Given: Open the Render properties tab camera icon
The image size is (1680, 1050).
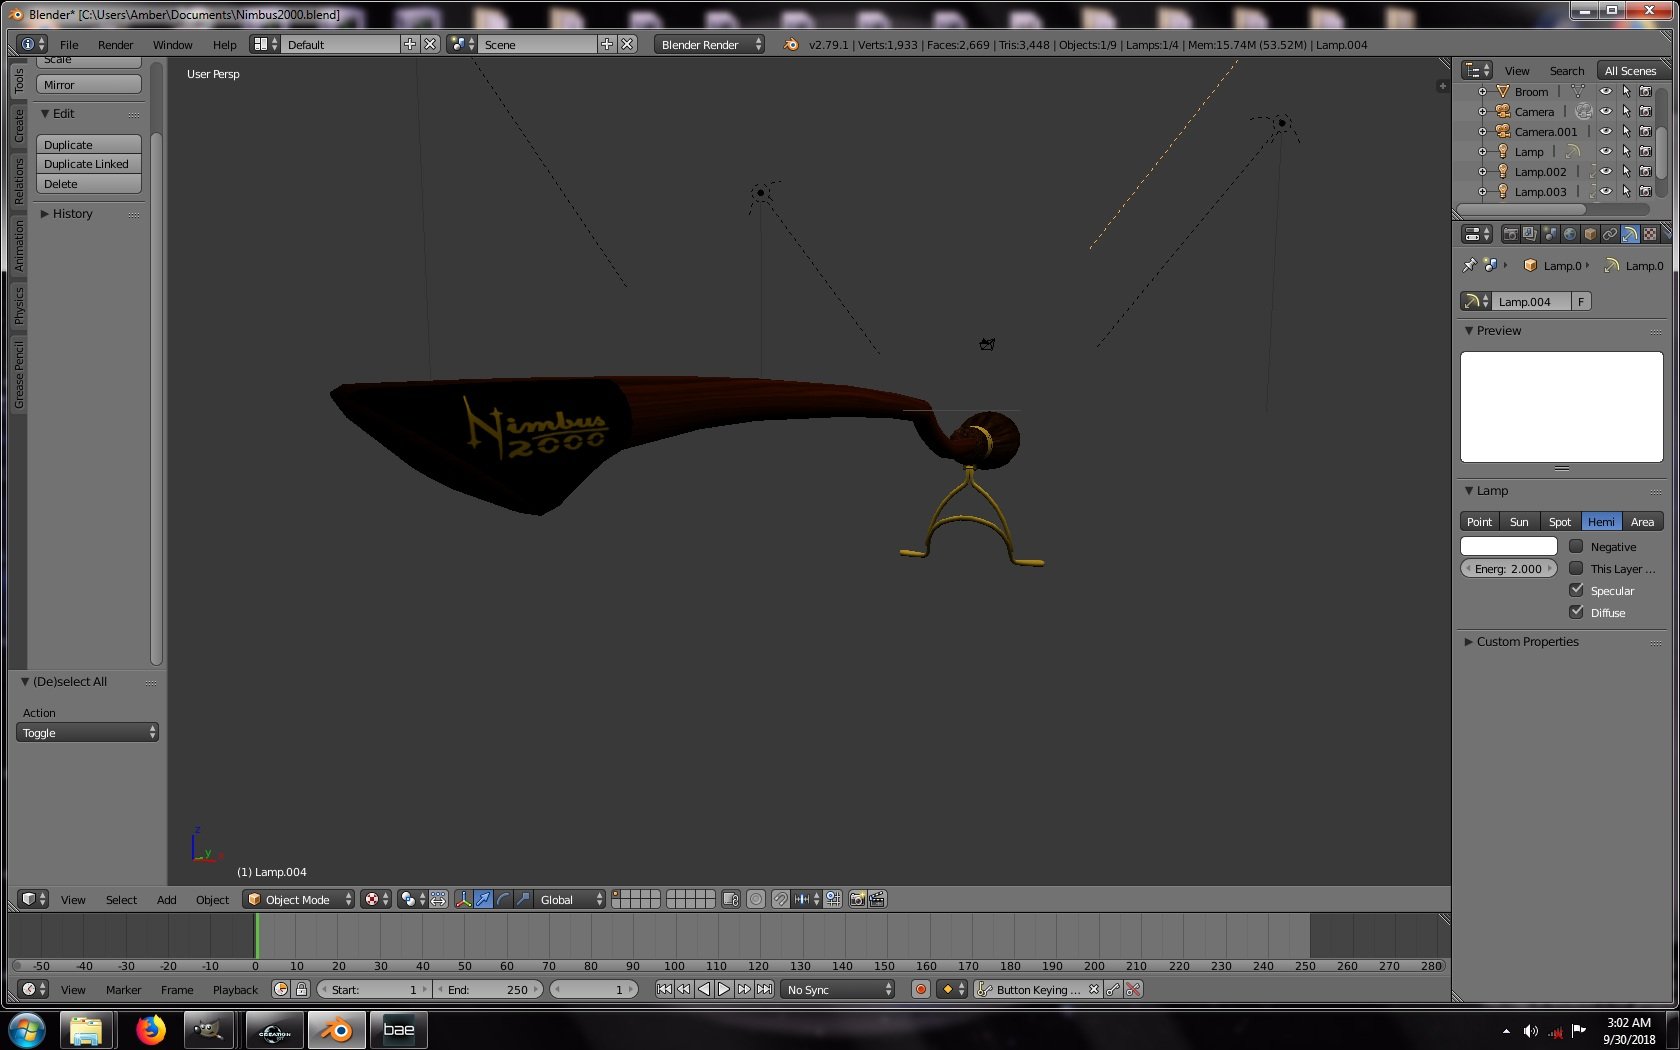Looking at the screenshot, I should pos(1510,234).
